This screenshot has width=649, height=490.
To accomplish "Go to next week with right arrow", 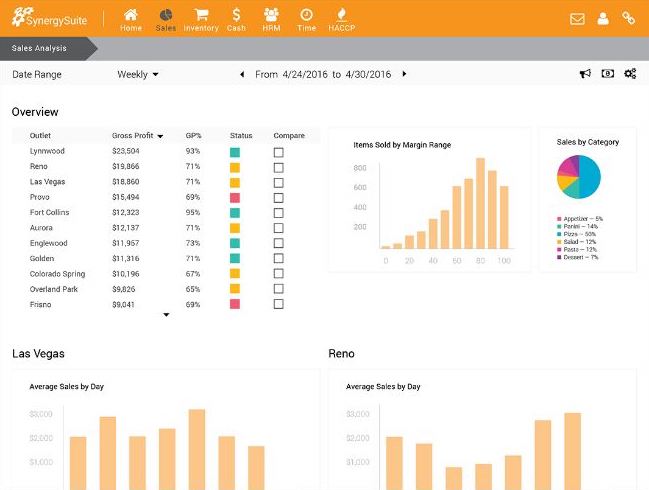I will [x=404, y=74].
